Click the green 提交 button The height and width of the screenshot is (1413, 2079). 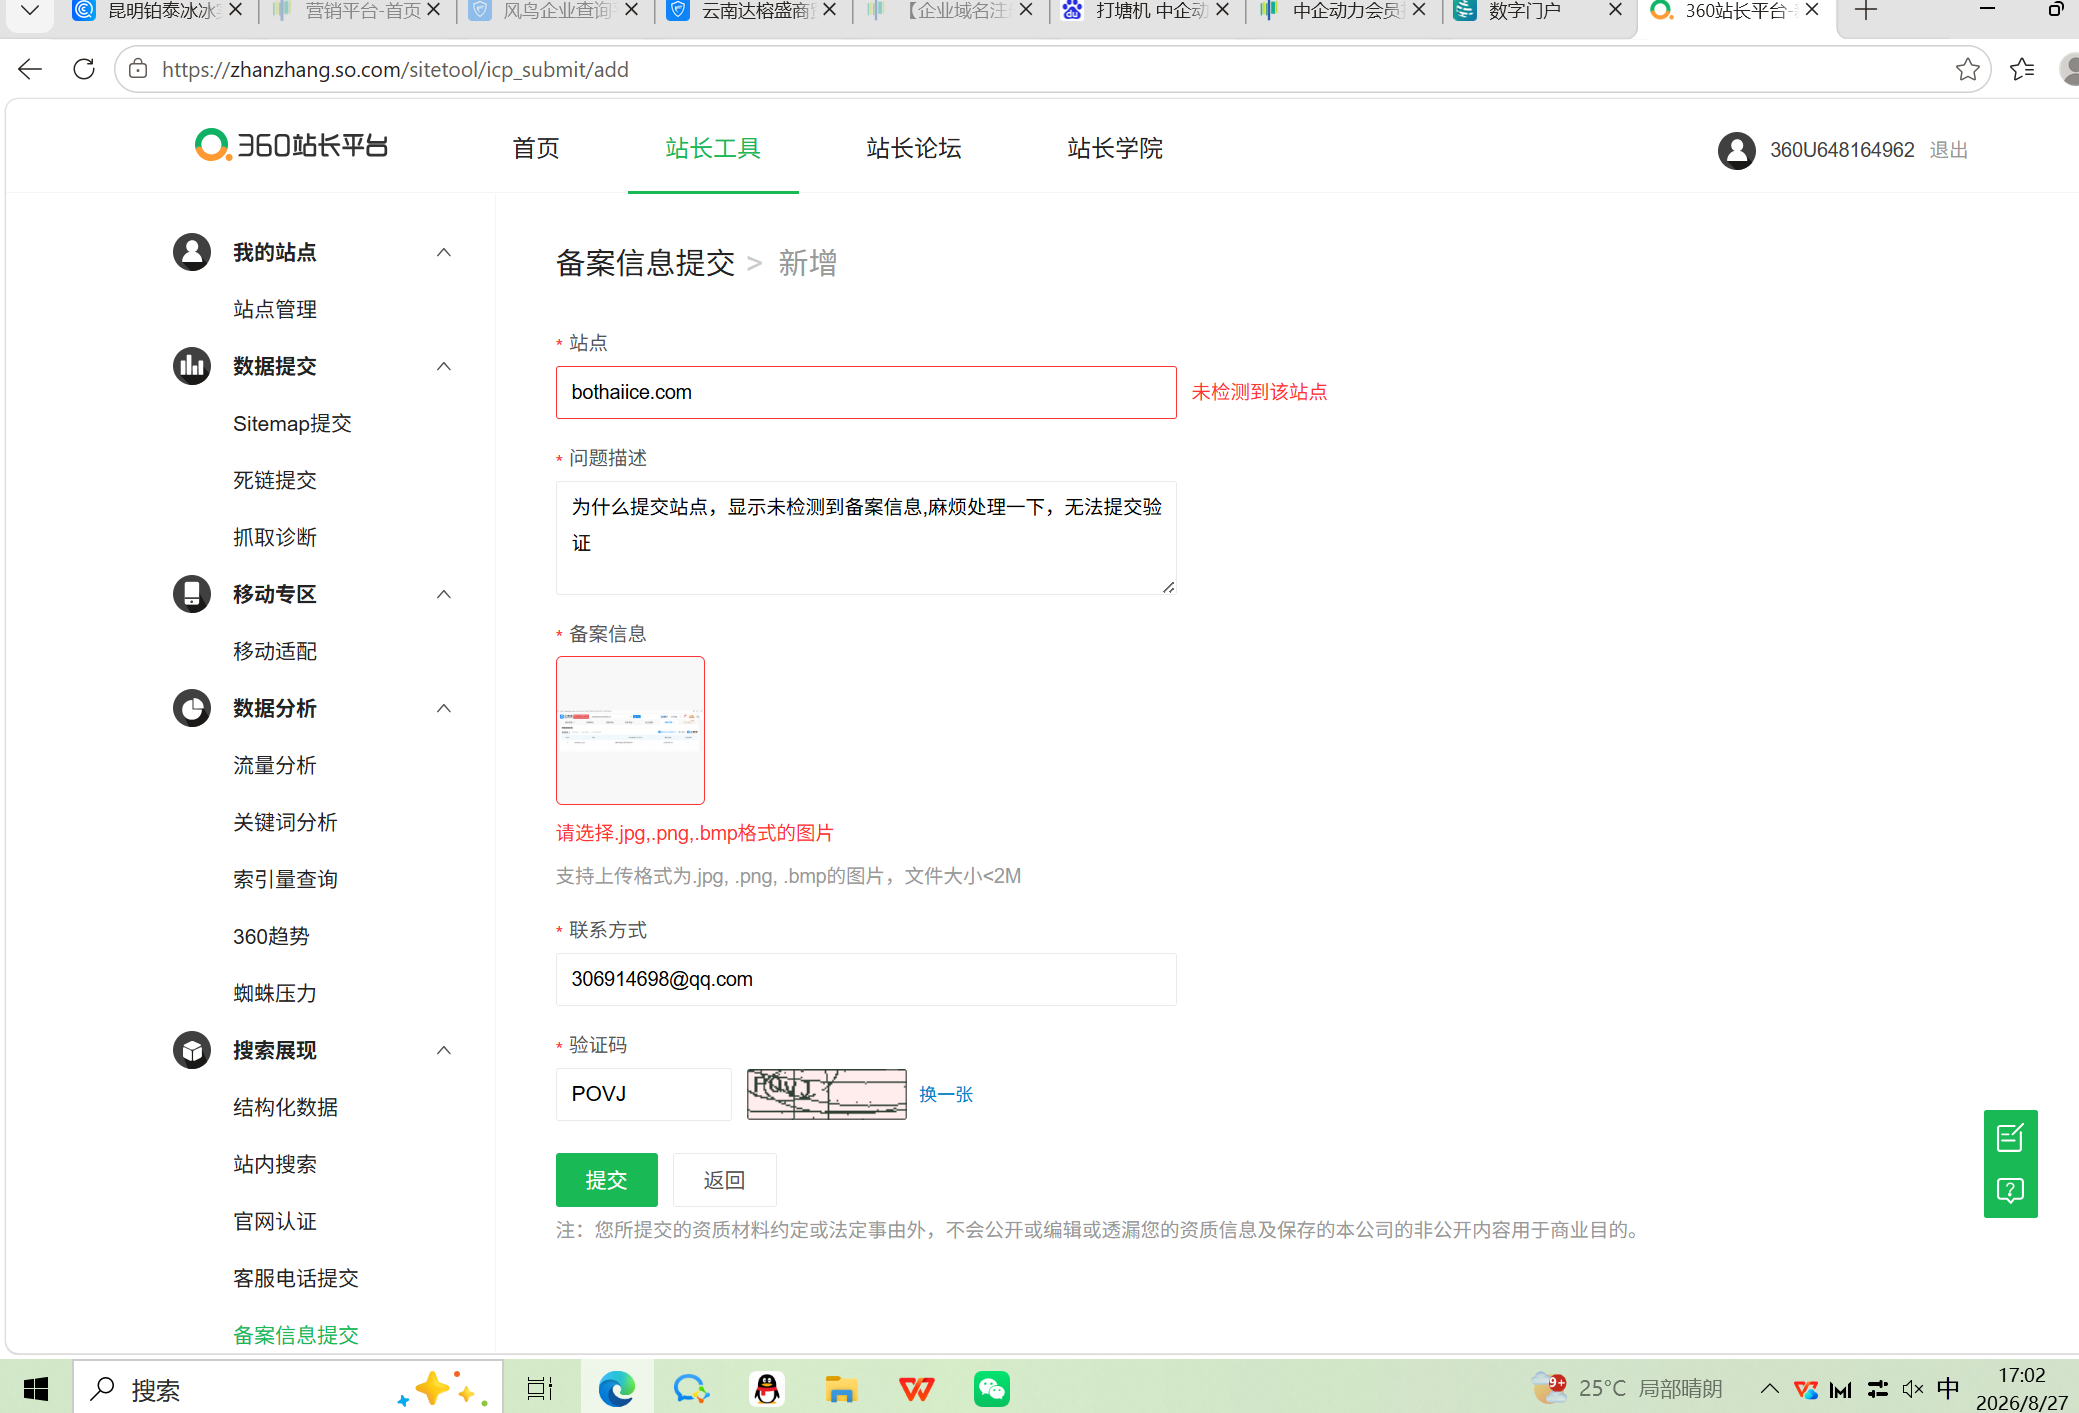click(606, 1180)
